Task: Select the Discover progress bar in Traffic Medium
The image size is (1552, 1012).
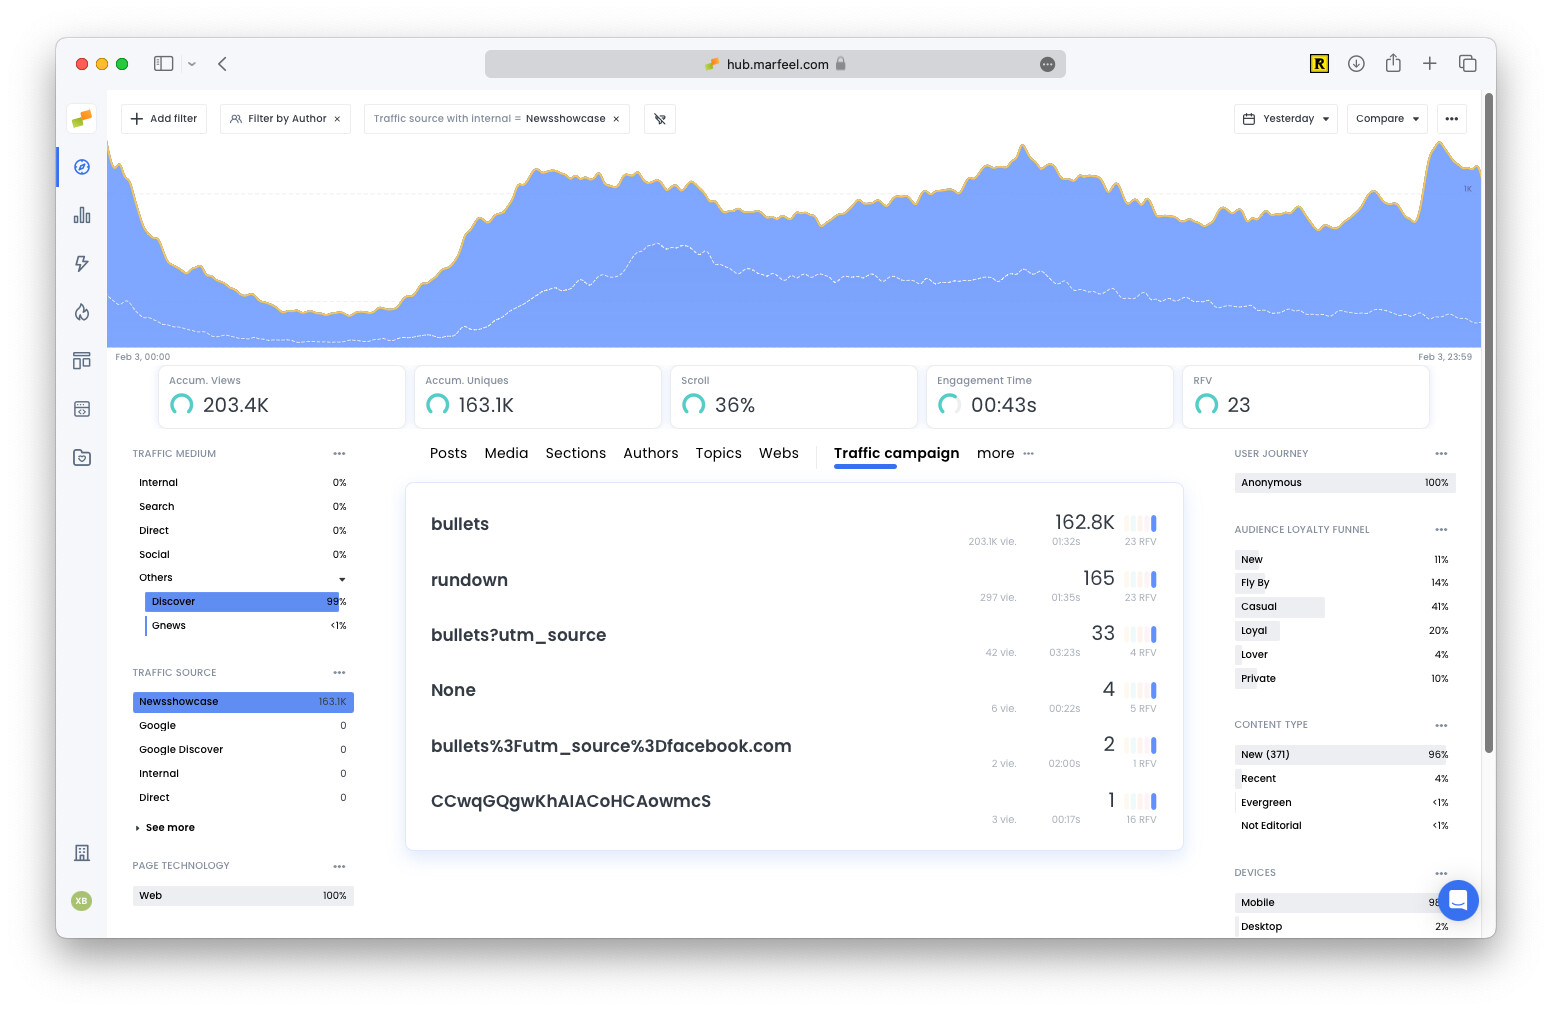Action: click(243, 601)
